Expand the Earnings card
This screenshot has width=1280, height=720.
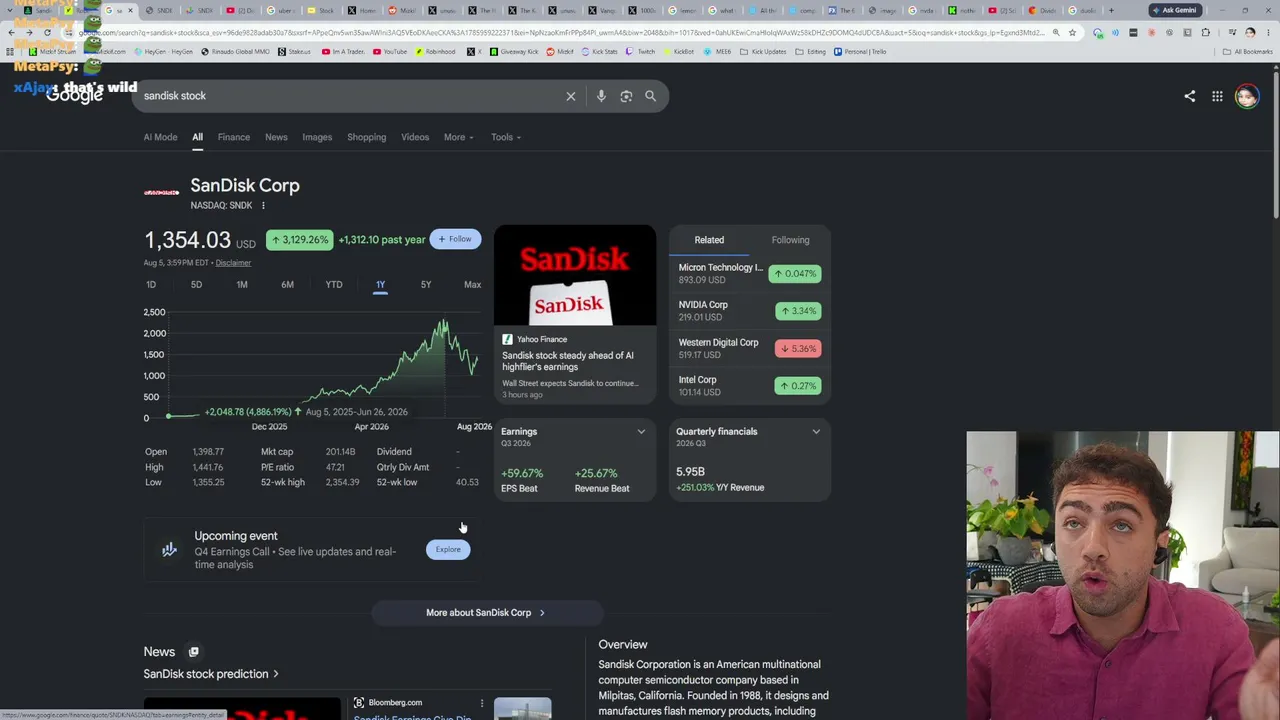[641, 432]
